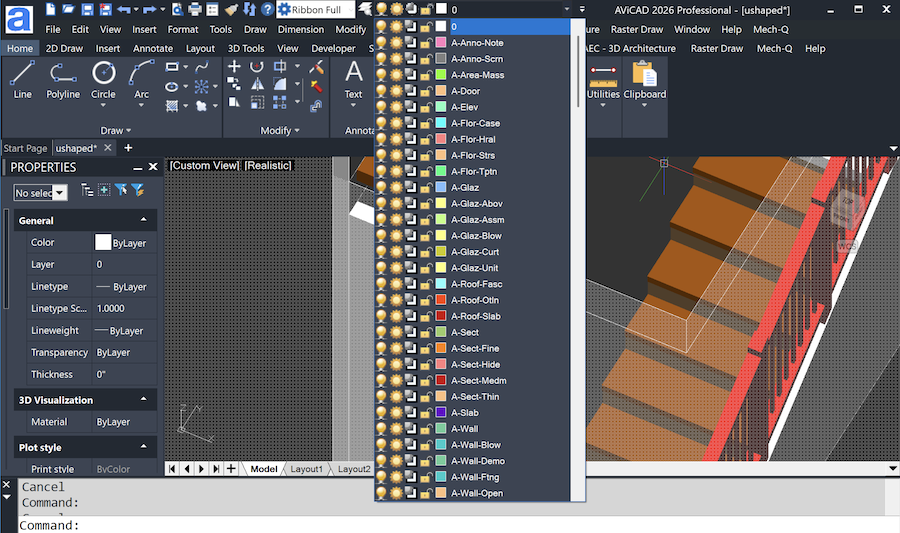
Task: Open the undo history dropdown arrow
Action: pos(136,9)
